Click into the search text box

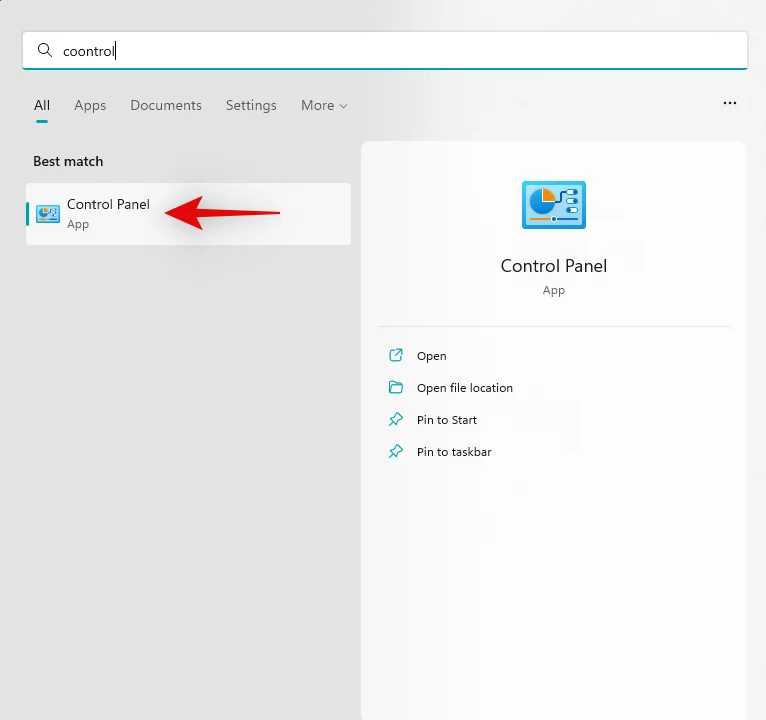(x=400, y=50)
